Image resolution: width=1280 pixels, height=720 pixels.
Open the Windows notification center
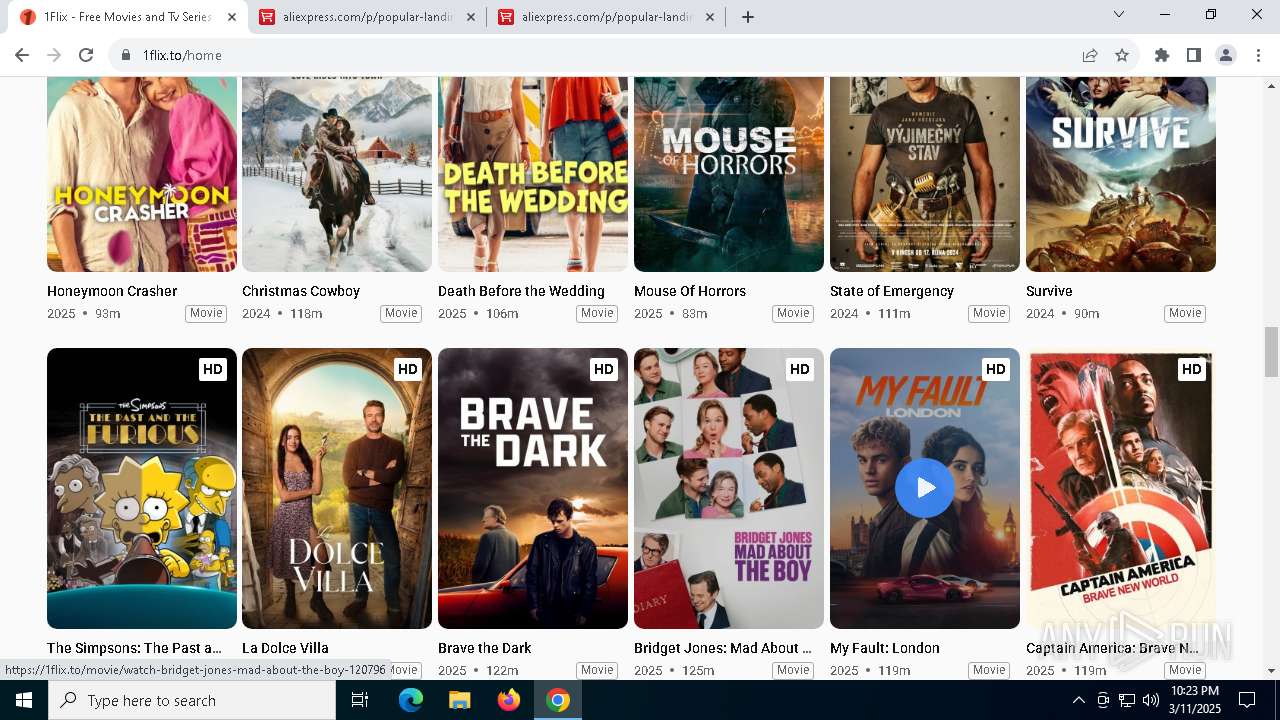coord(1247,700)
